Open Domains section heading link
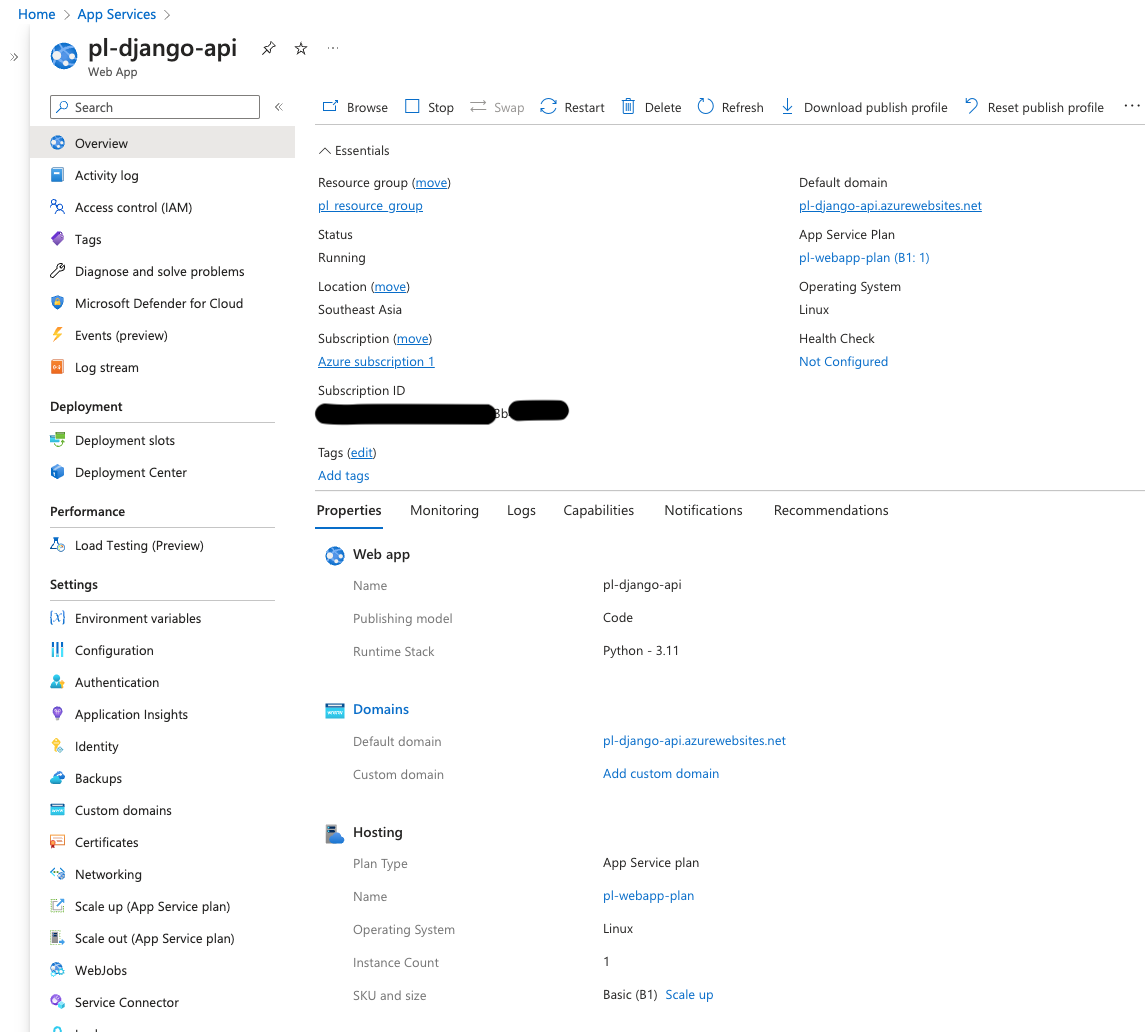The image size is (1145, 1032). [x=380, y=709]
